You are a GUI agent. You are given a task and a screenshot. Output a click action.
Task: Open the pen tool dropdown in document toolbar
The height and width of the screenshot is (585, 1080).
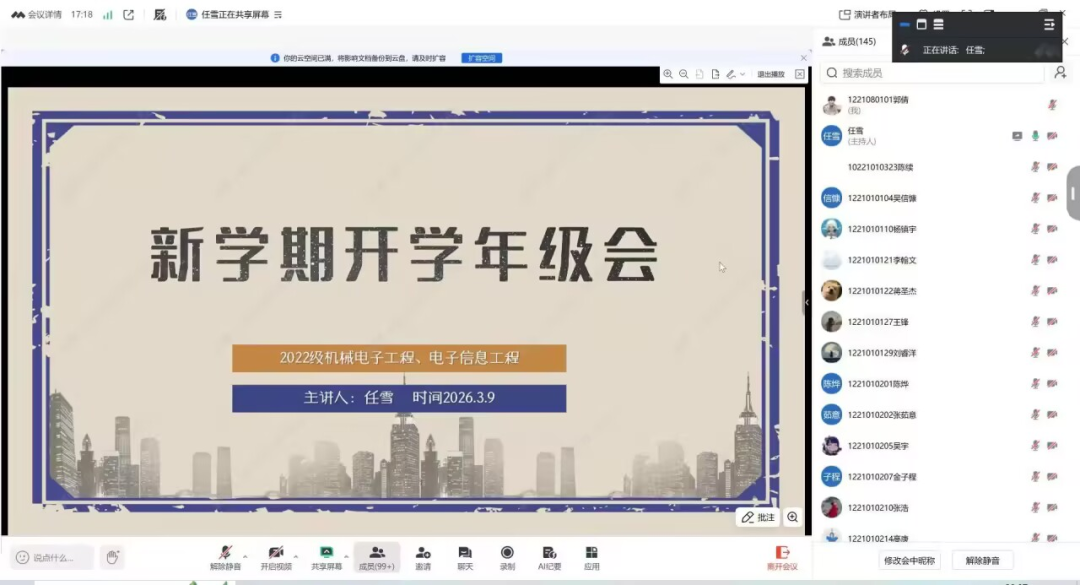(x=742, y=74)
